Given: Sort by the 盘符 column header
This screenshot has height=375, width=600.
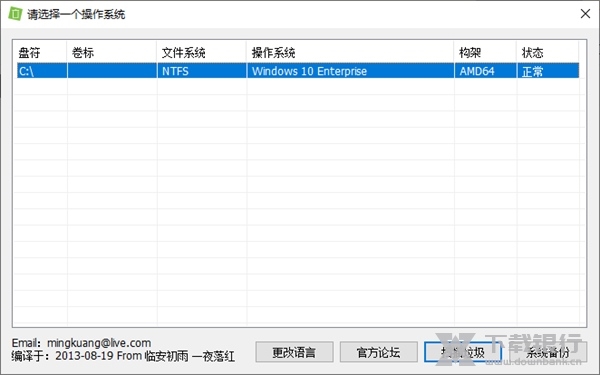Looking at the screenshot, I should coord(42,52).
